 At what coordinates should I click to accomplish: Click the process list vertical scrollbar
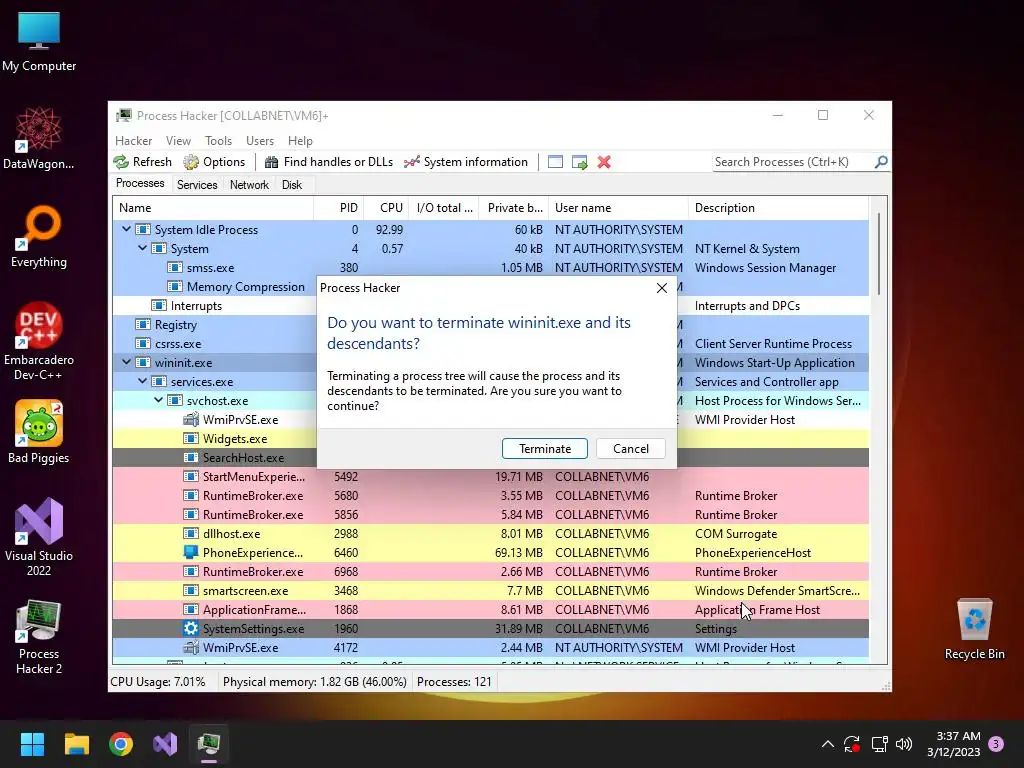coord(878,253)
